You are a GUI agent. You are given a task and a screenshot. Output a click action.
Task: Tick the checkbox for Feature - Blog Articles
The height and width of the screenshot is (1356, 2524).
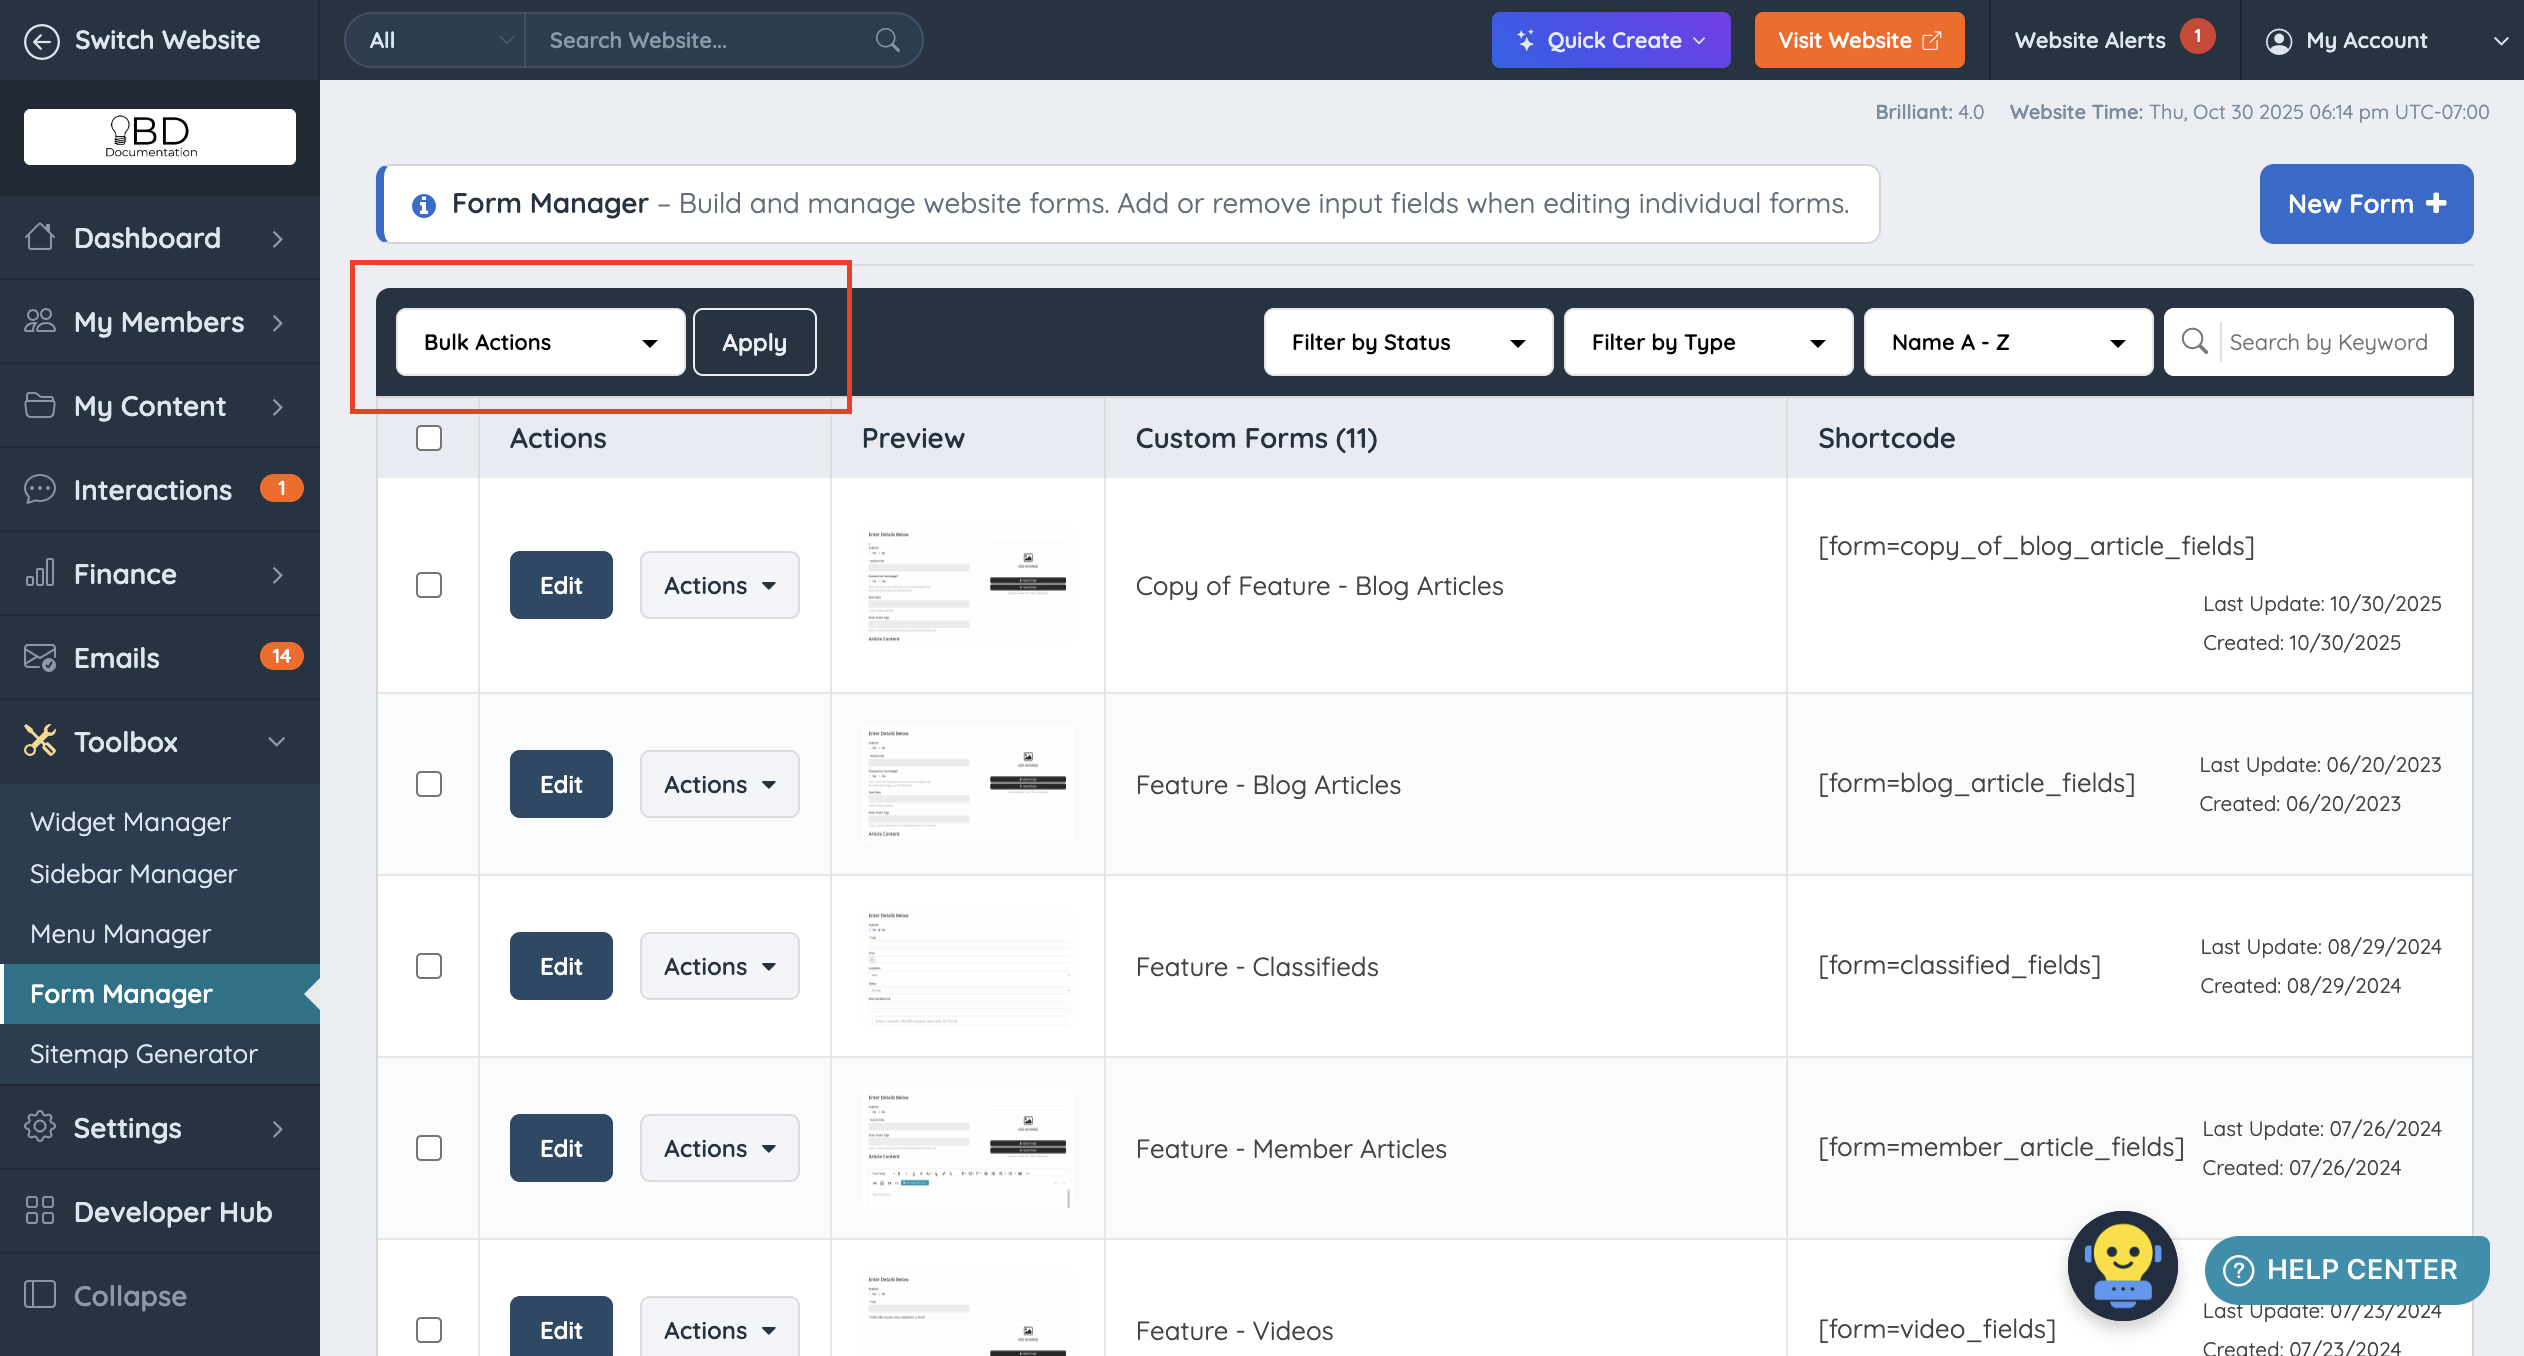tap(429, 784)
